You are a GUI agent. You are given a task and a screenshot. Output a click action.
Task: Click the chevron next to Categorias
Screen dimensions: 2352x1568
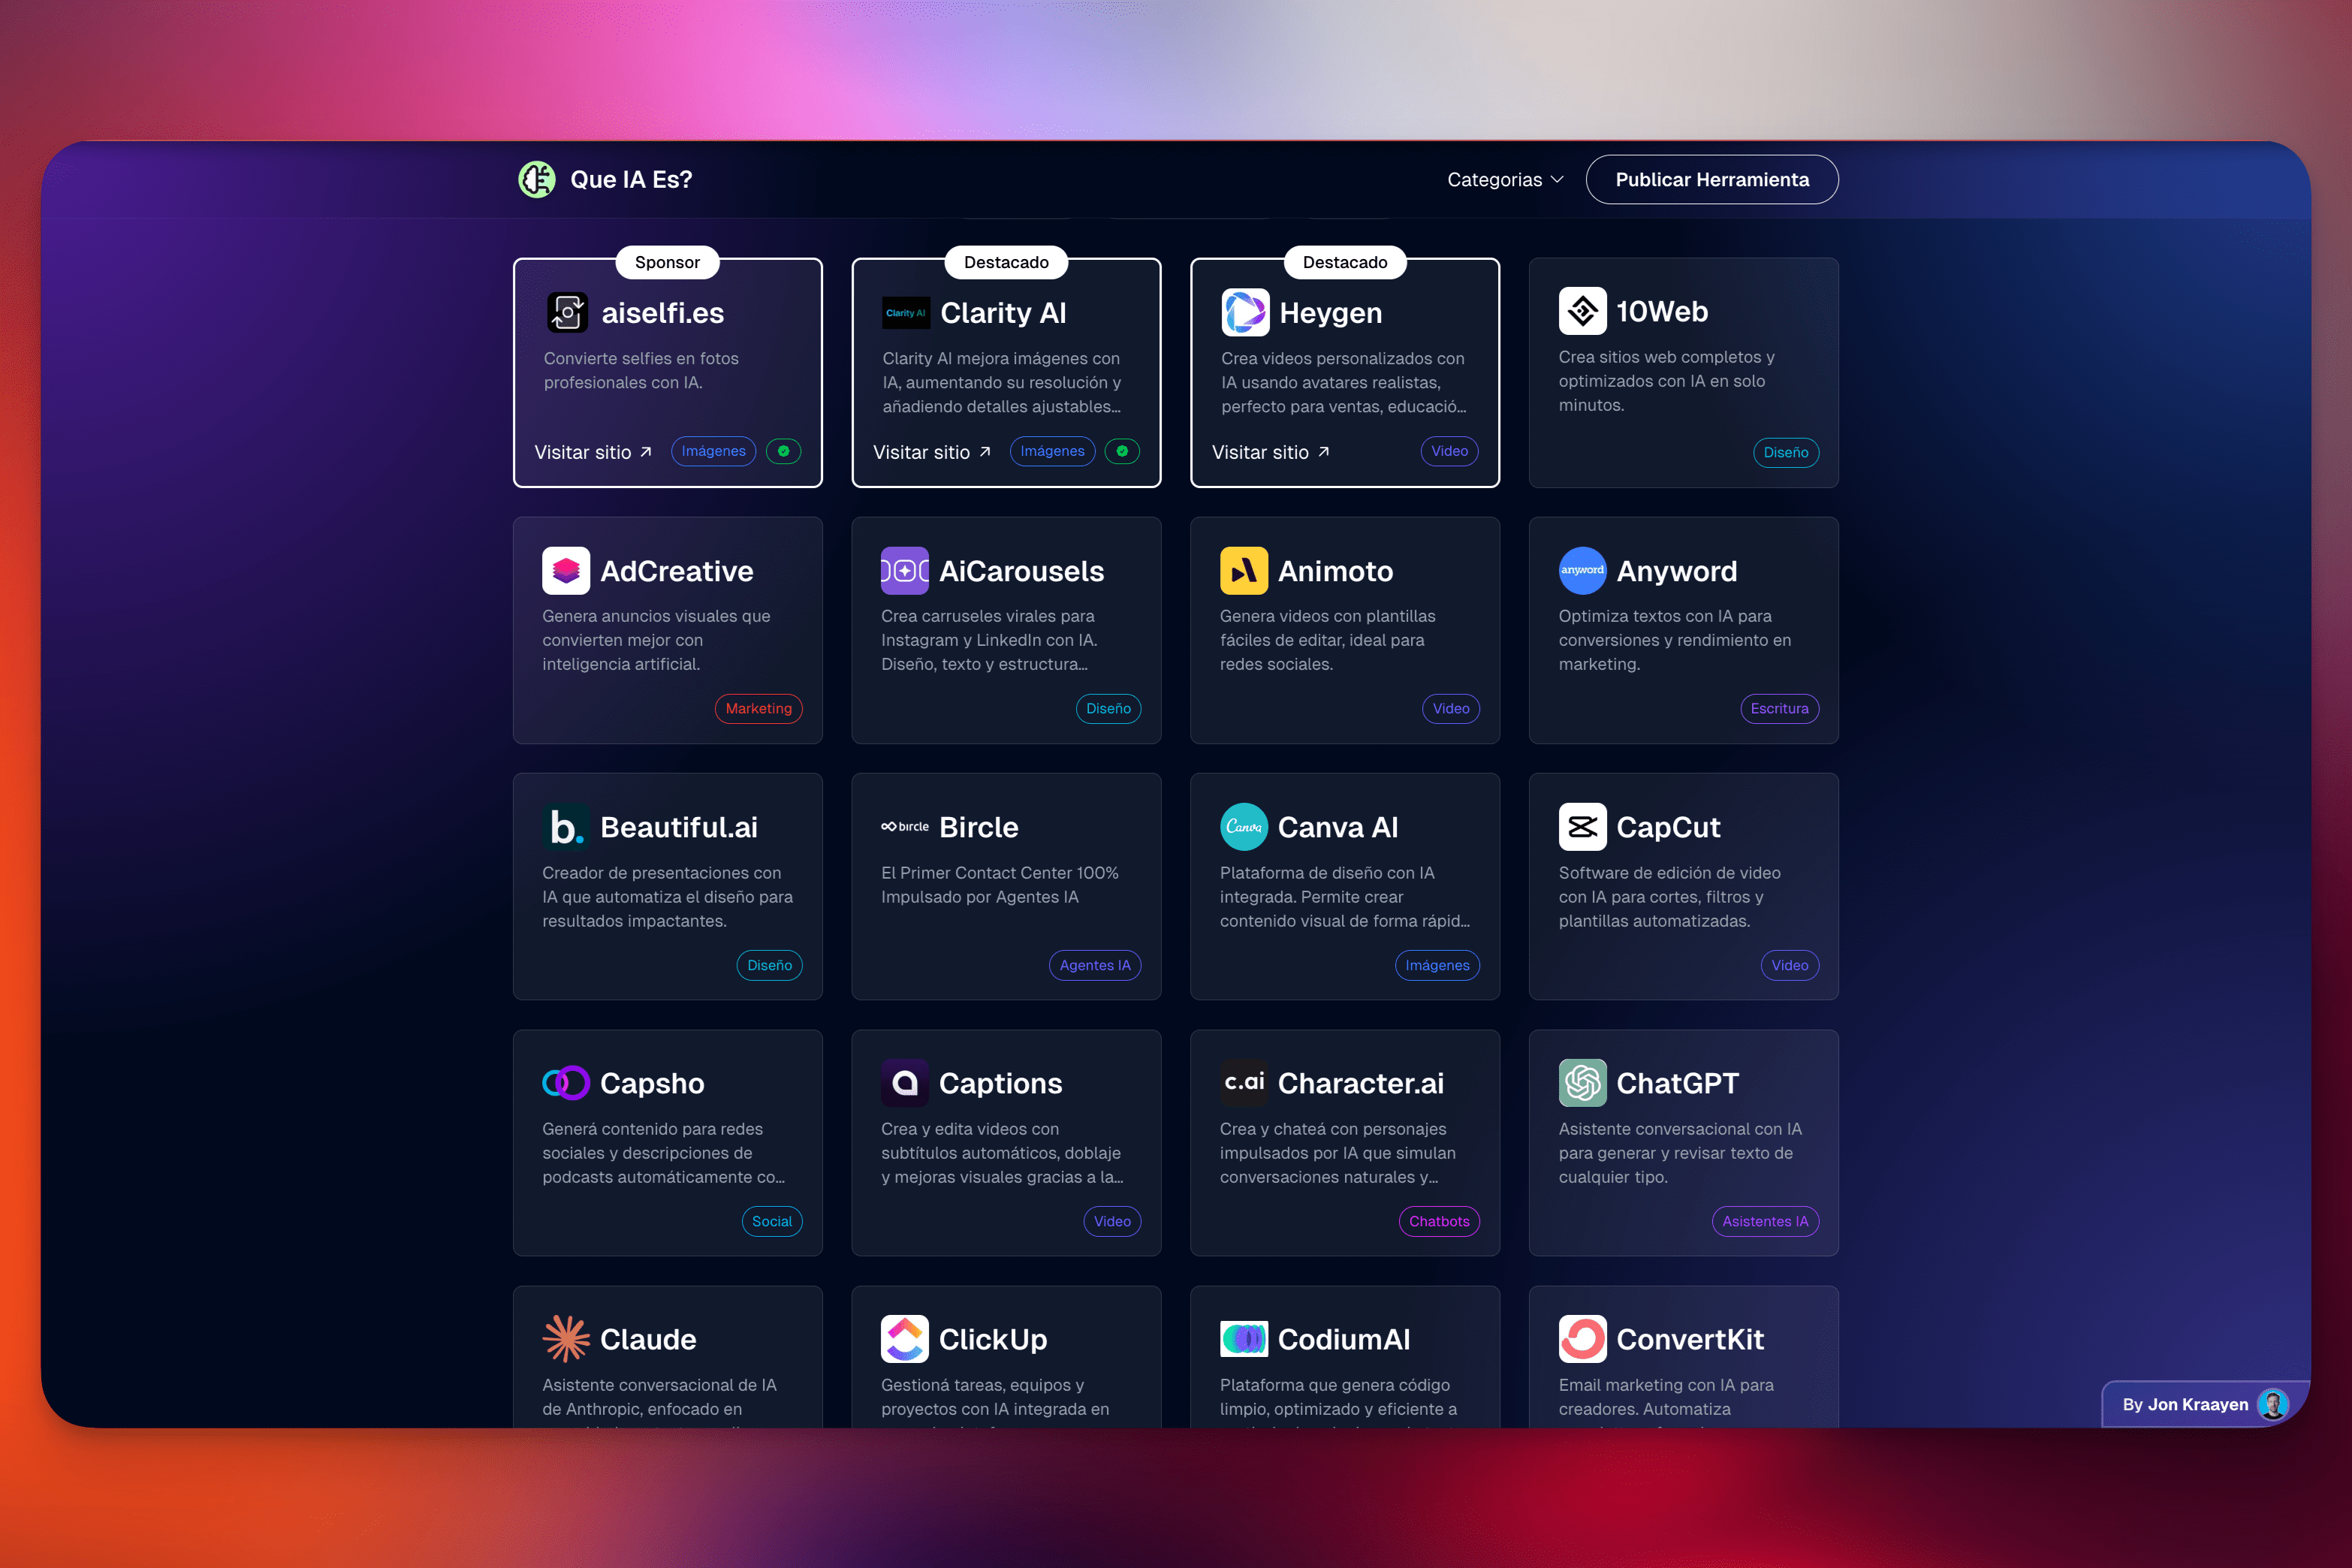[1557, 180]
